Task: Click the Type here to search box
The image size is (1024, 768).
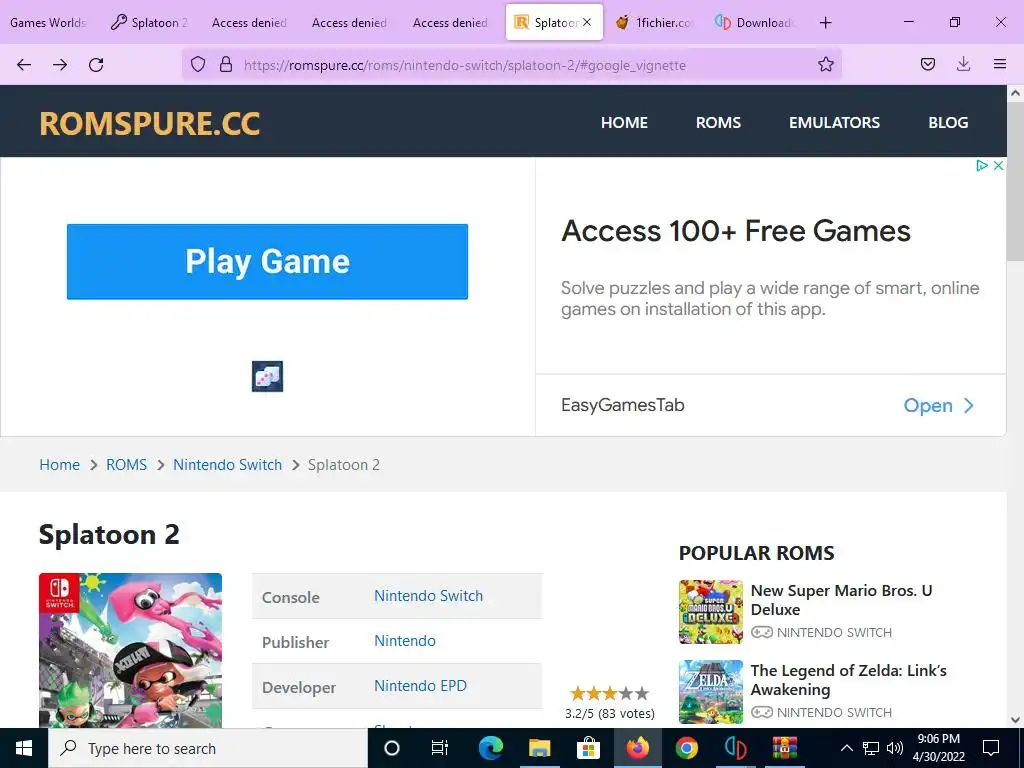Action: (208, 748)
